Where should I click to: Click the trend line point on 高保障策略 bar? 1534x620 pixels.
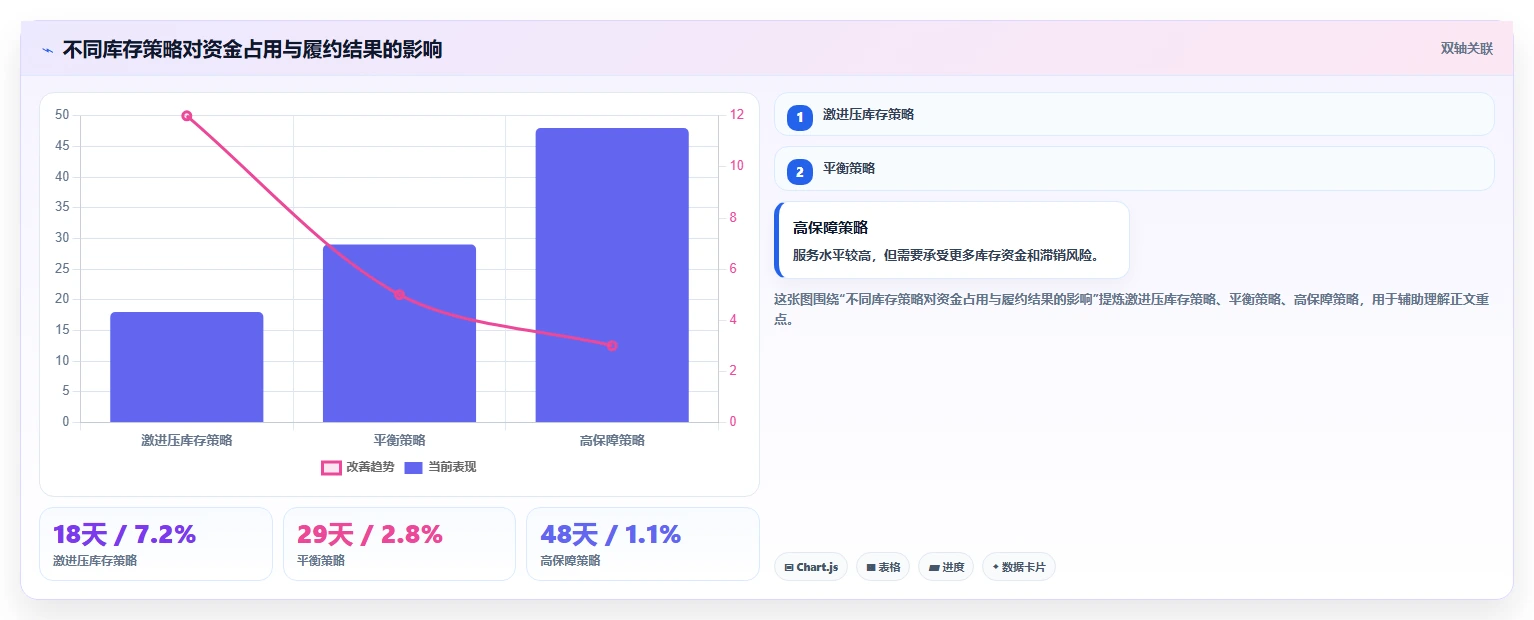(x=612, y=346)
